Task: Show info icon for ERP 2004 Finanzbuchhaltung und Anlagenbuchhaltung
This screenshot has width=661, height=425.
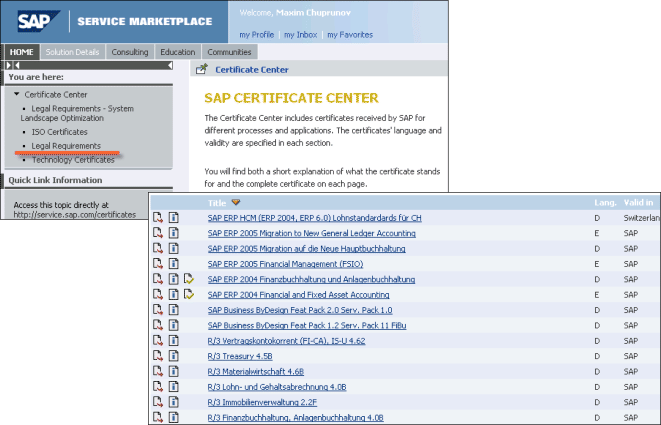Action: (x=174, y=279)
